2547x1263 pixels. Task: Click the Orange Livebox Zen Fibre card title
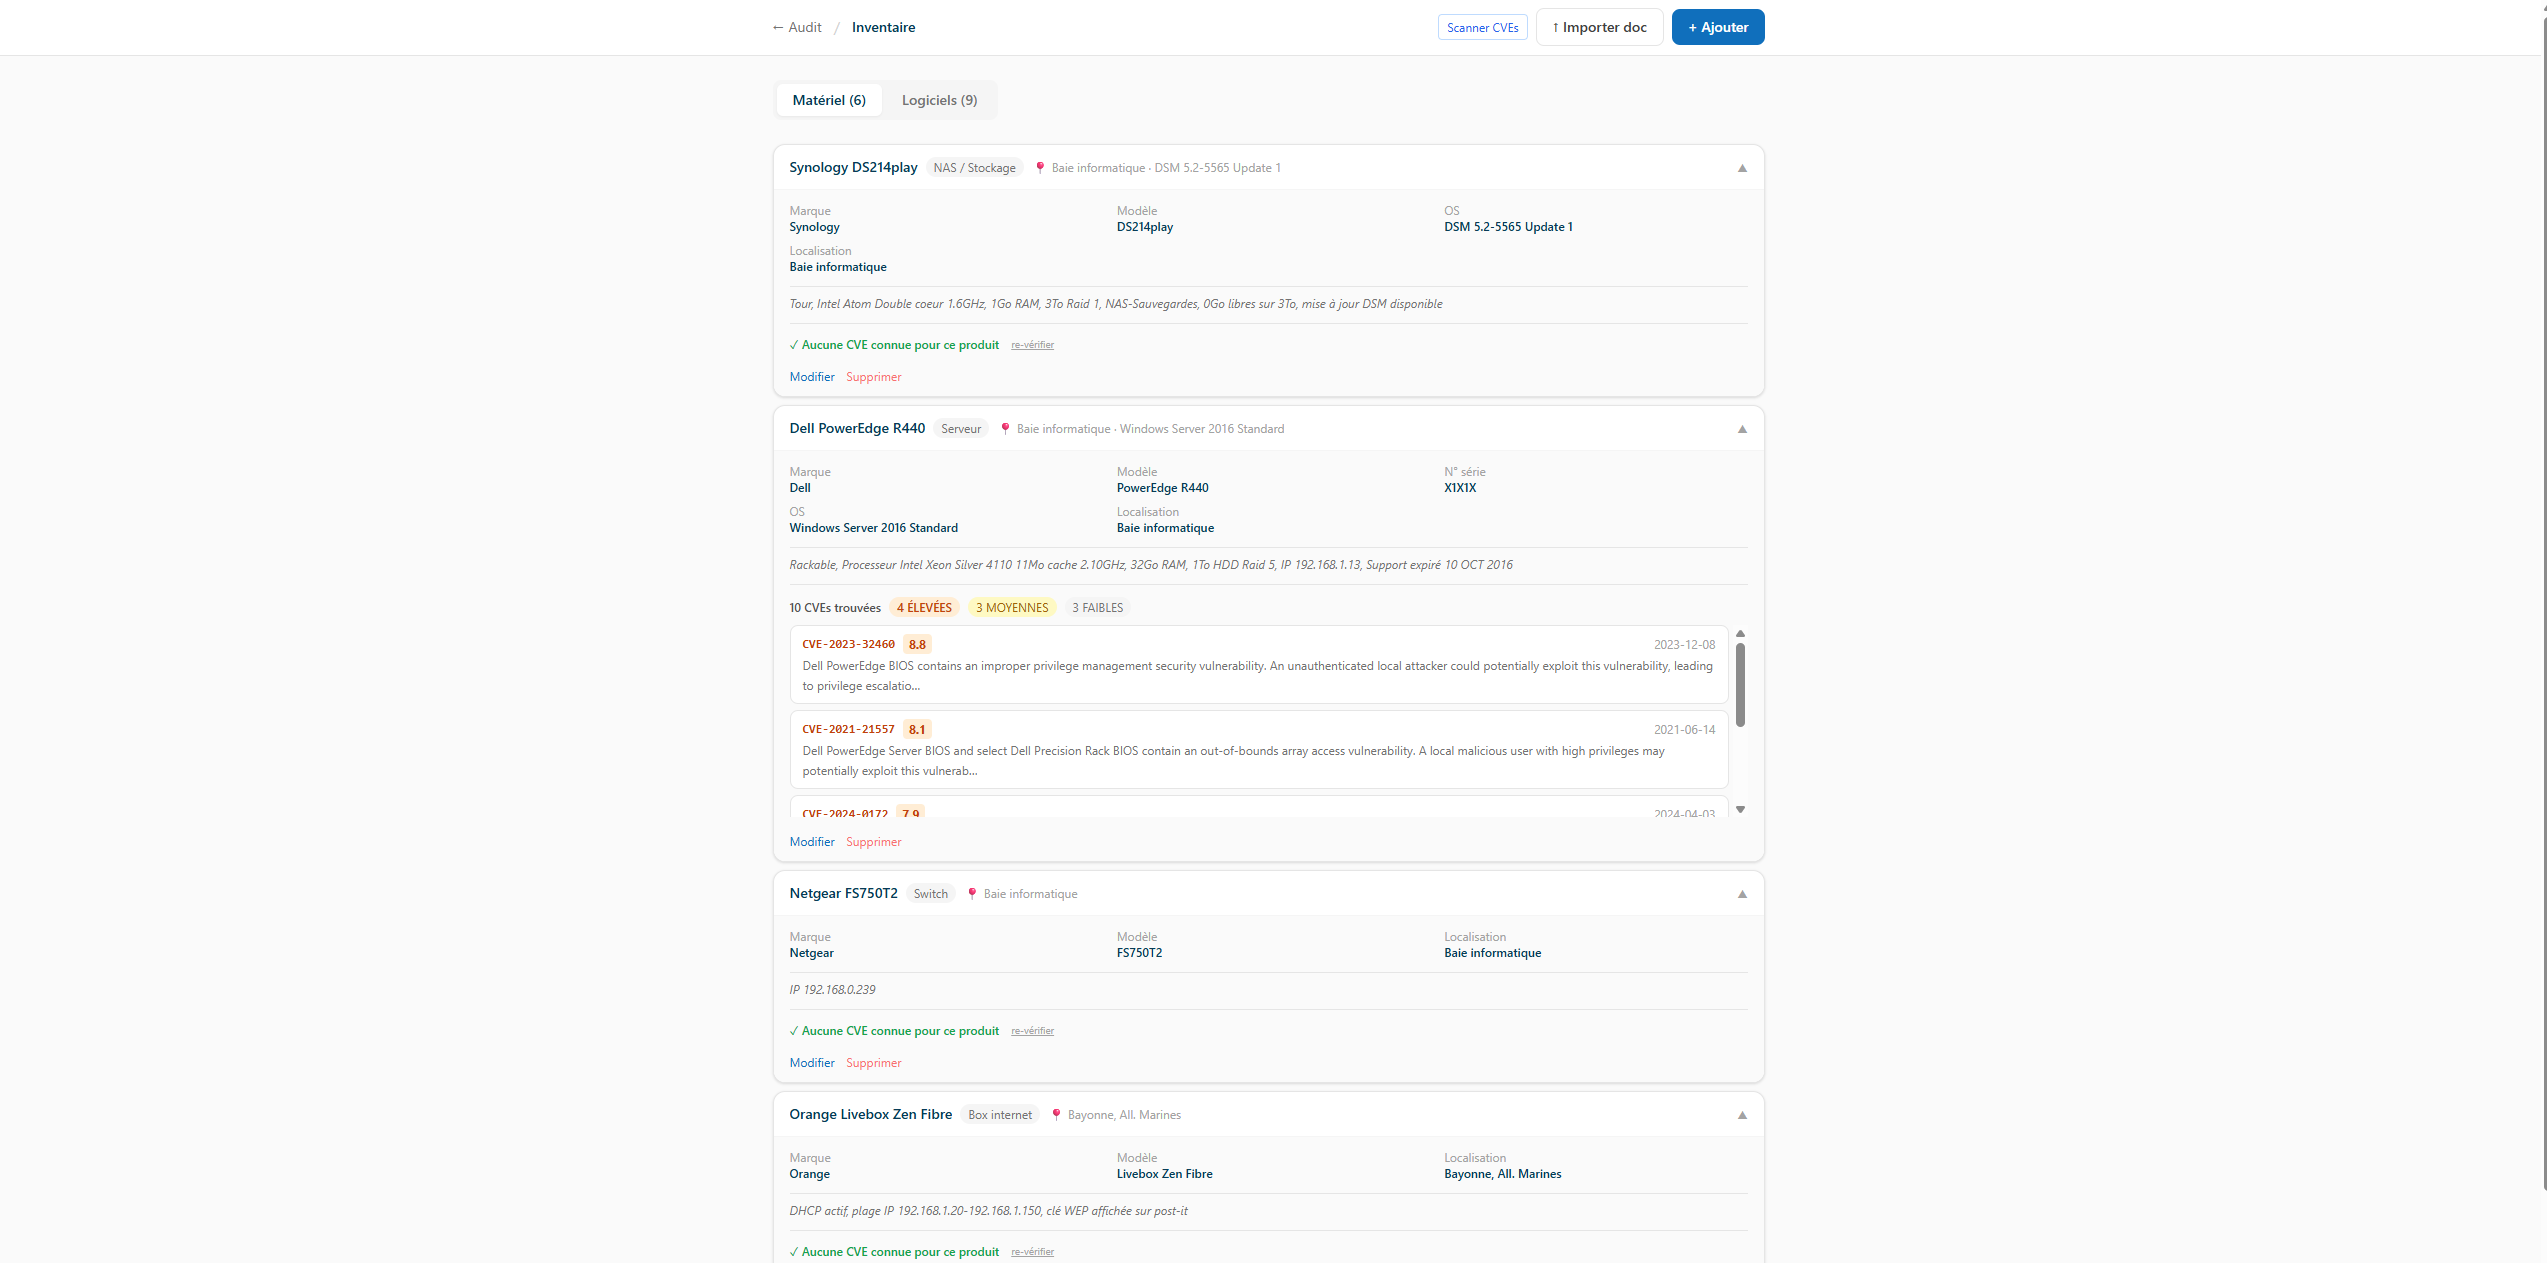tap(870, 1115)
